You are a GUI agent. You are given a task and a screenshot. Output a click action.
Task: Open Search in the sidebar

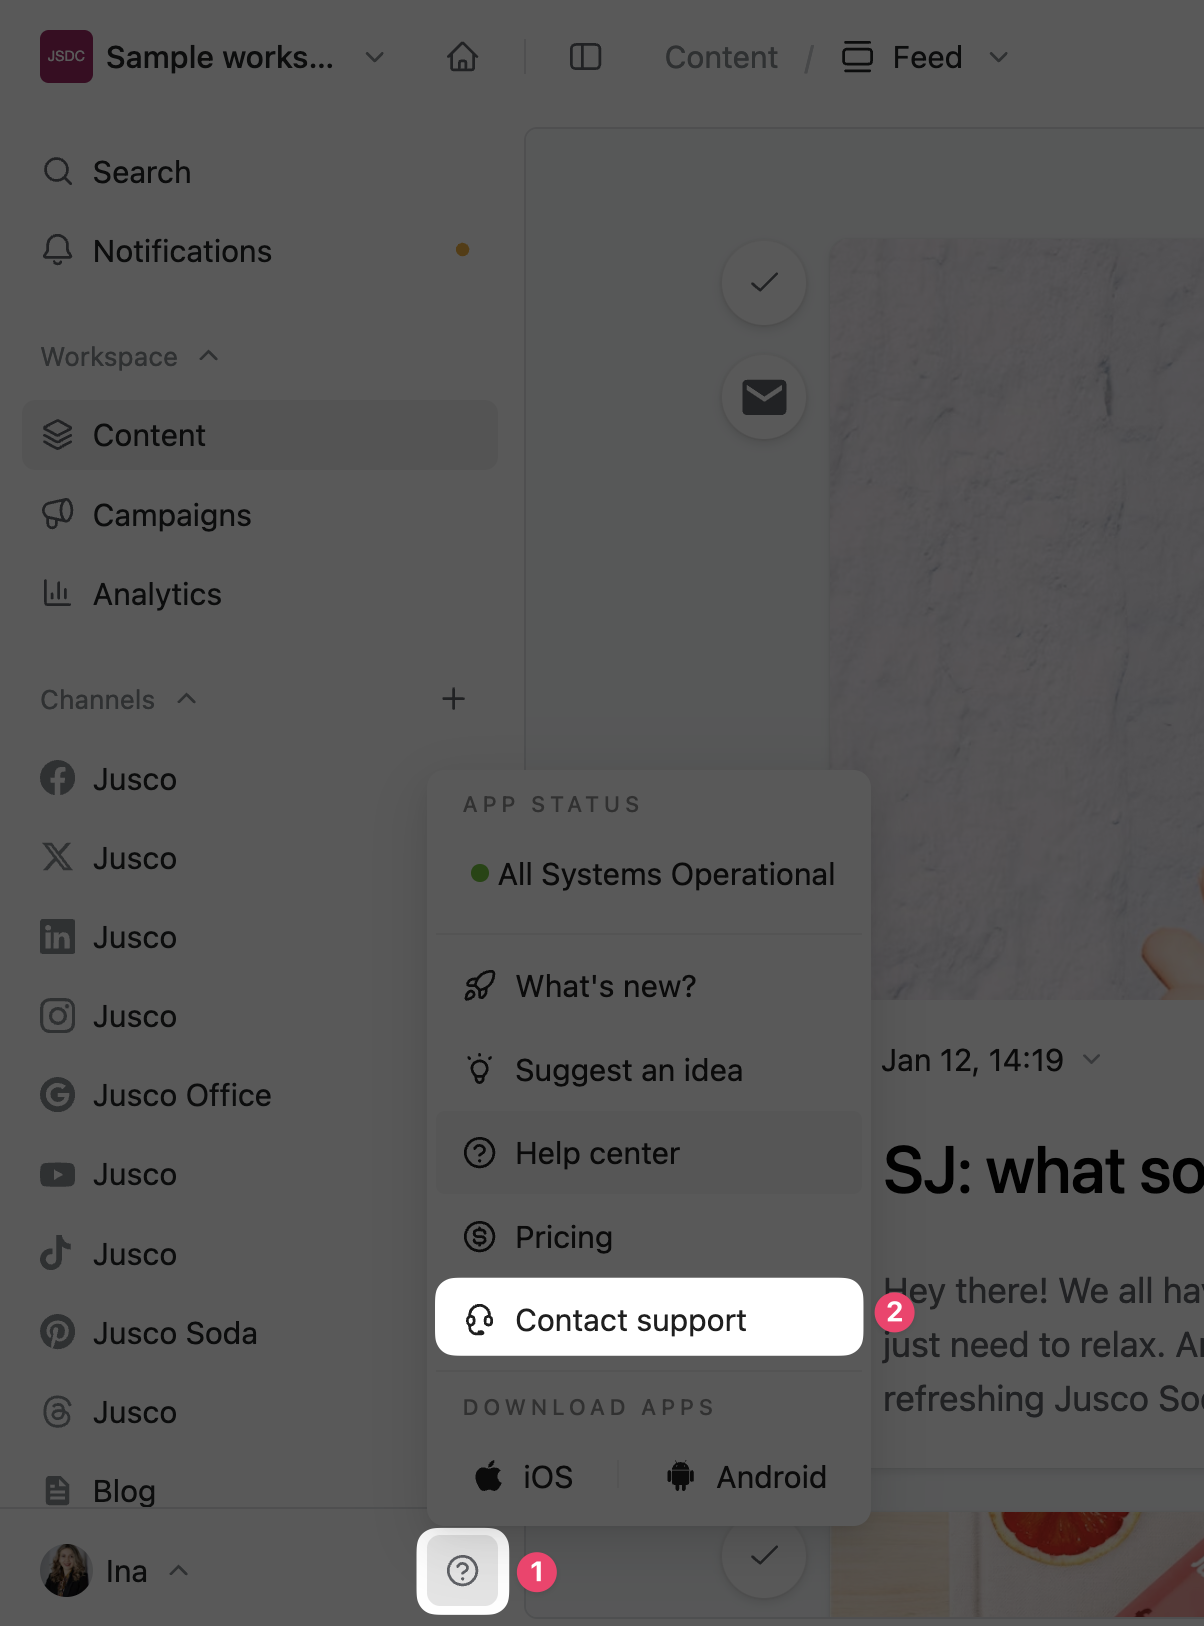click(x=141, y=172)
